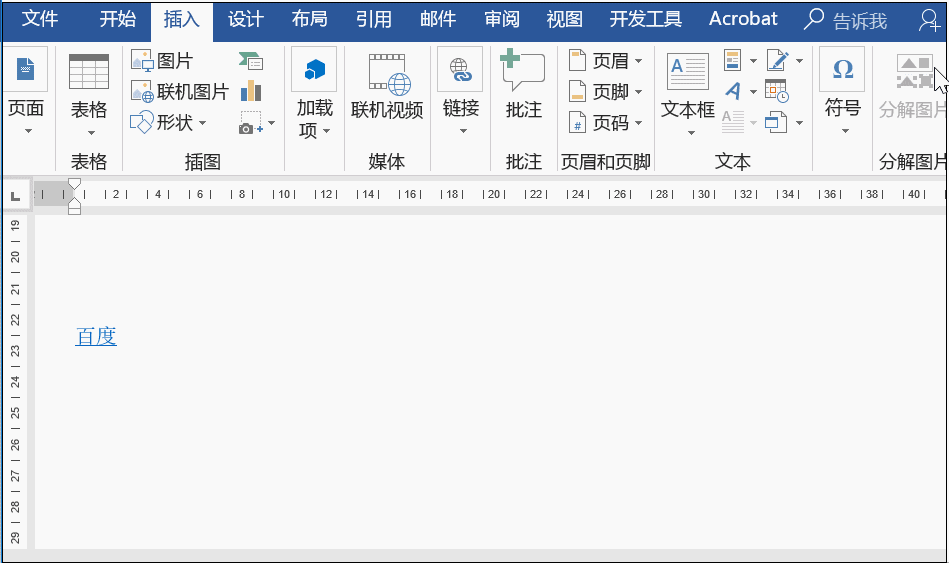Open the Acrobat ribbon tab
This screenshot has height=563, width=949.
pos(743,19)
